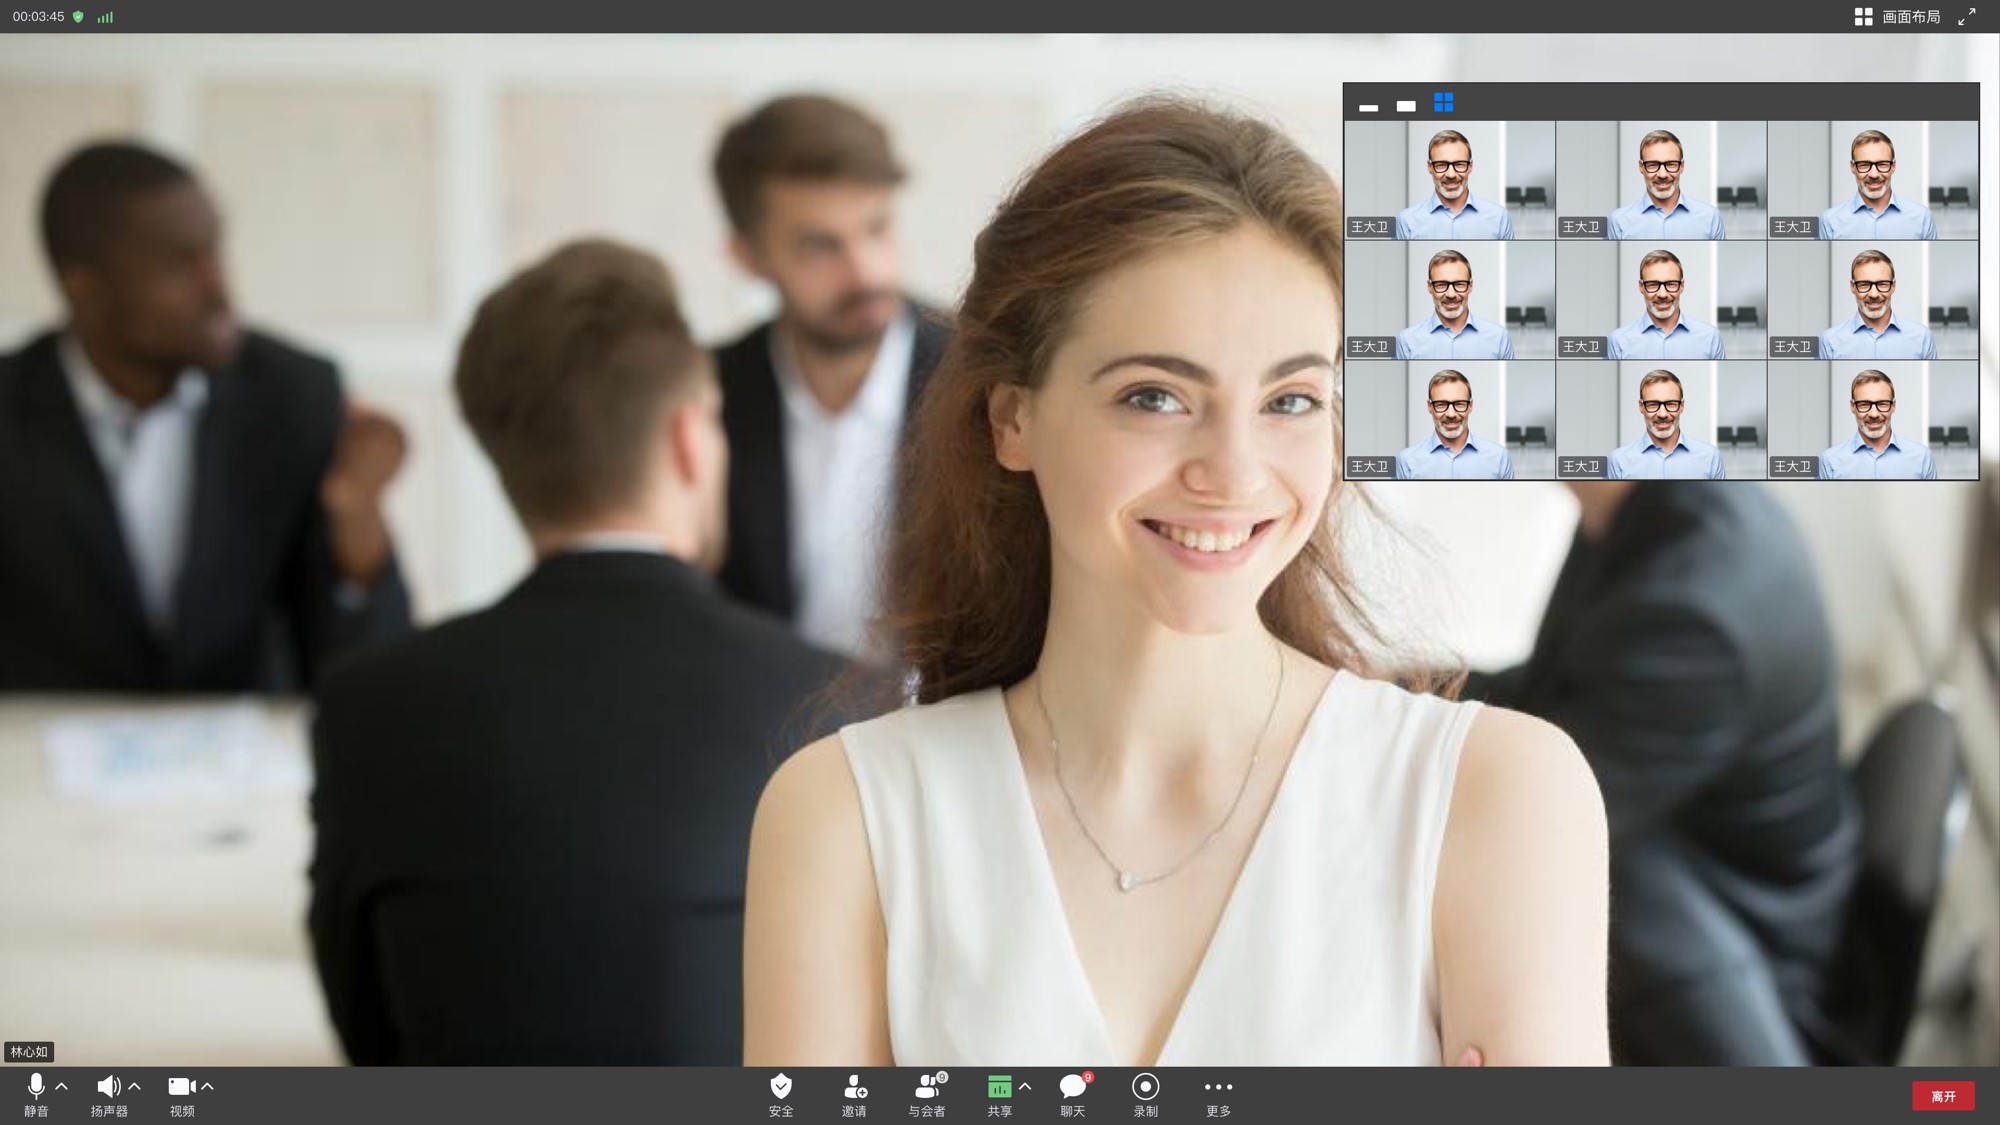Check network signal strength bars icon
2000x1125 pixels.
click(x=105, y=17)
